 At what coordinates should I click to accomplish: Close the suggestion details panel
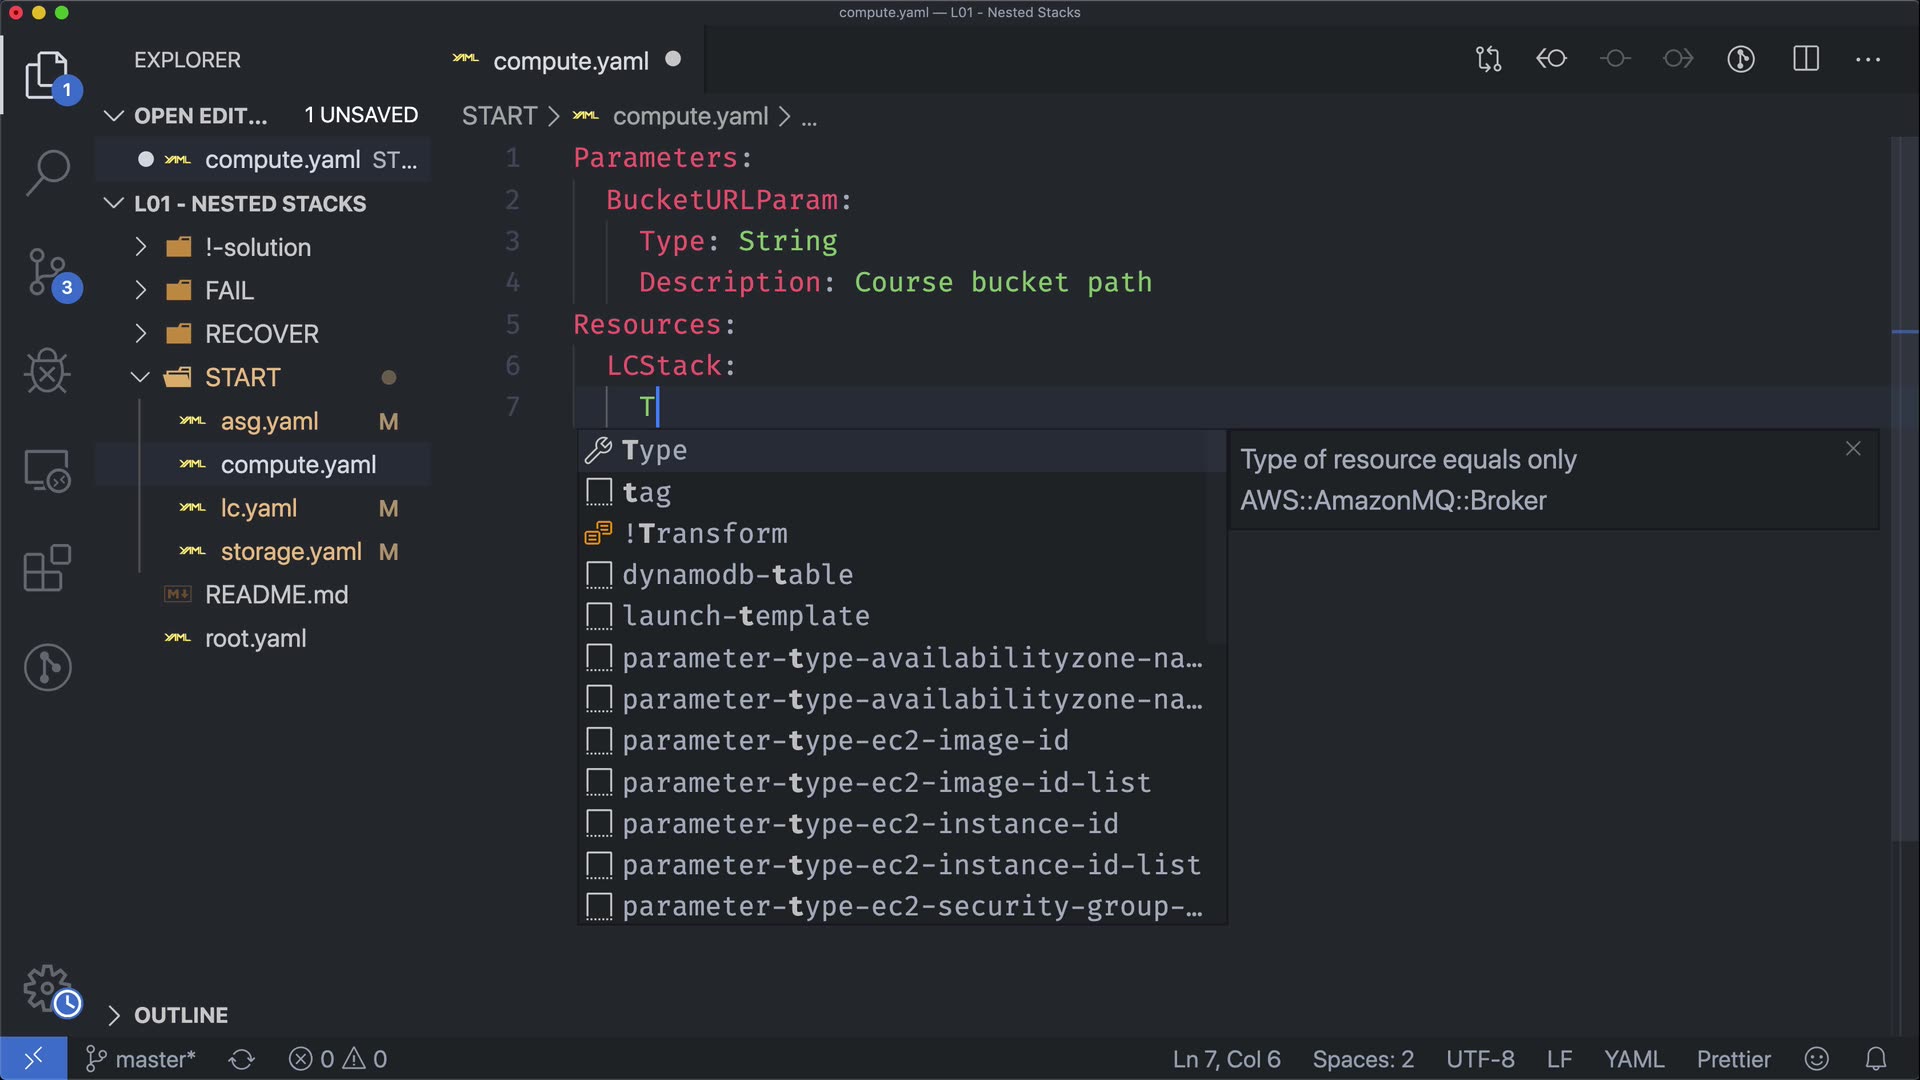(1852, 449)
